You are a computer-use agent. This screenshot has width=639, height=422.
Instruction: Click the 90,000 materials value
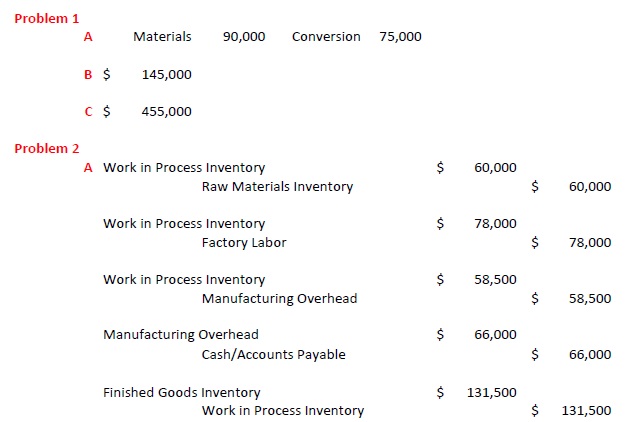tap(244, 37)
